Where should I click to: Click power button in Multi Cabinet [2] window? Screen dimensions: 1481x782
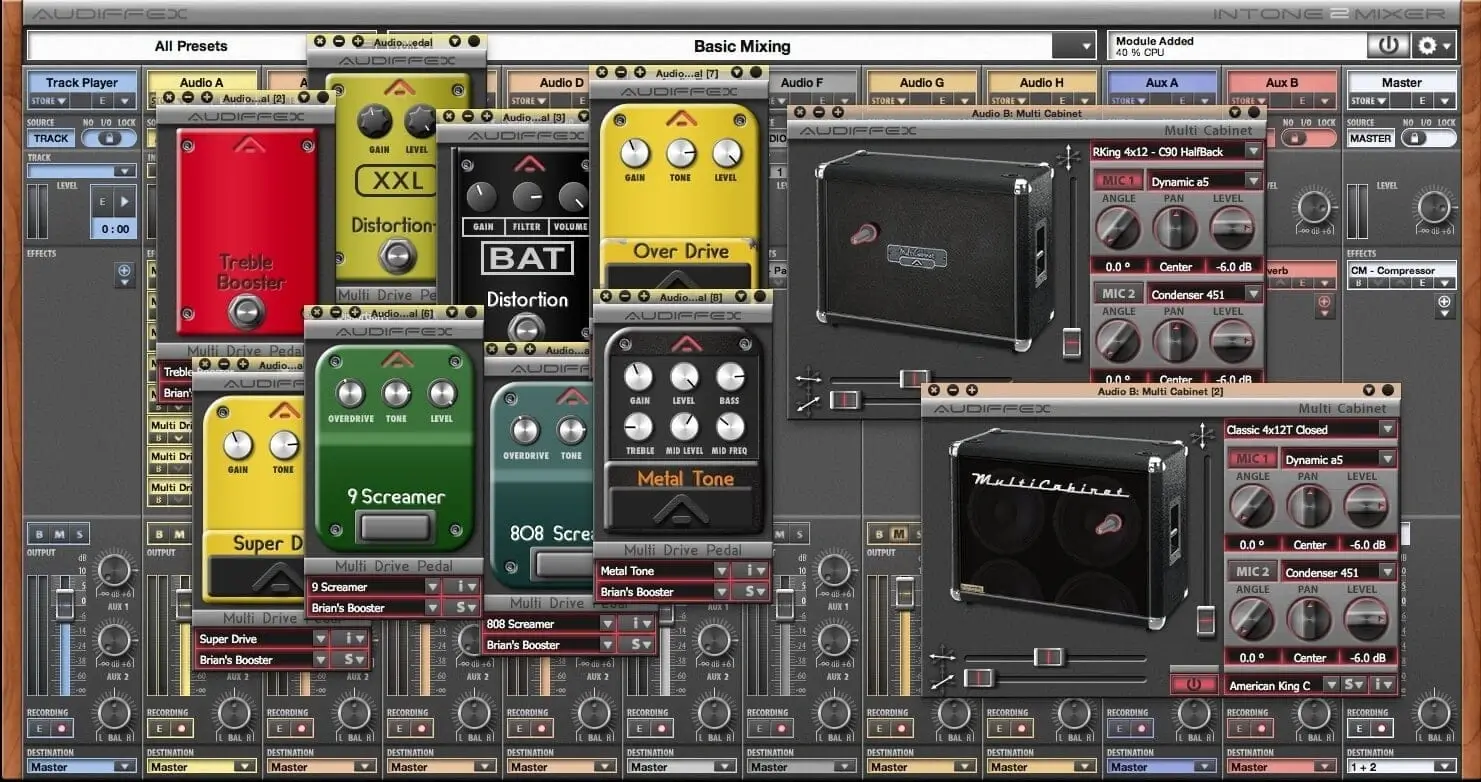[x=1193, y=685]
